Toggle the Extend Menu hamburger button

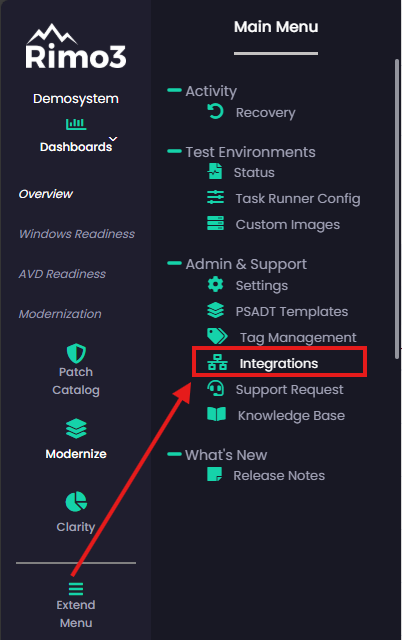pos(76,589)
